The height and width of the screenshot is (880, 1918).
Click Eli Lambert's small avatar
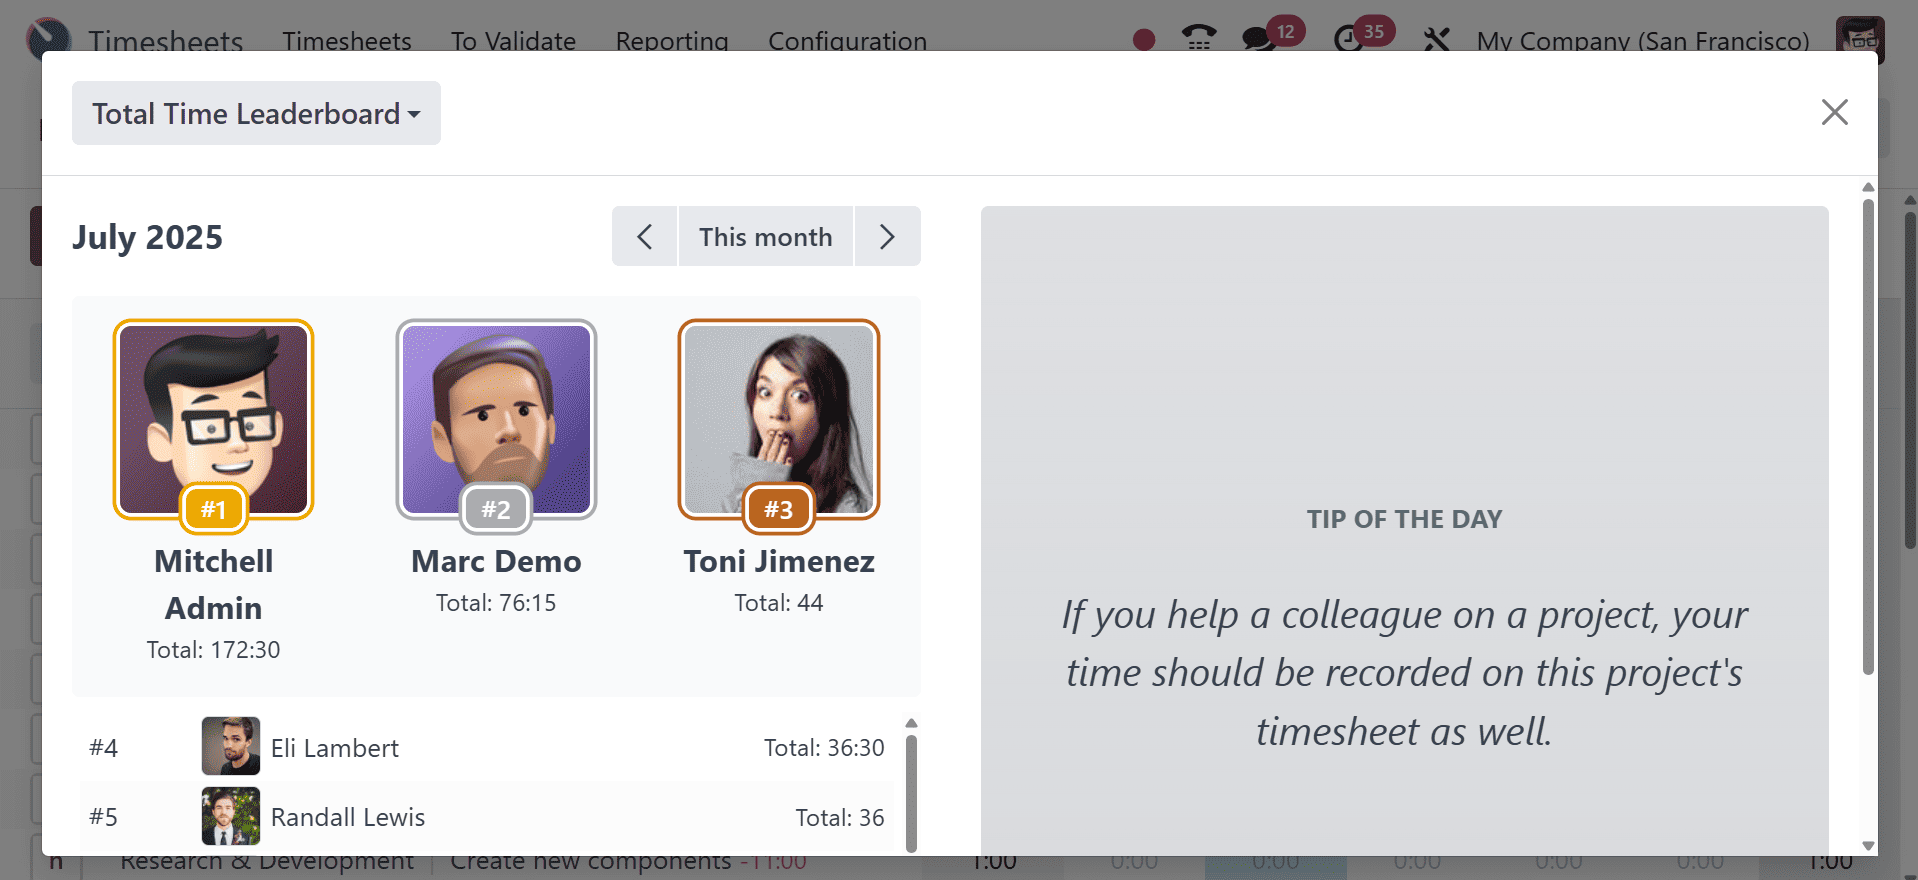[x=231, y=746]
